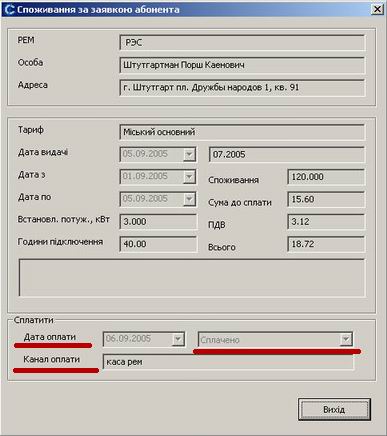The image size is (387, 436).
Task: Expand the Дата оплати date picker
Action: click(x=178, y=339)
